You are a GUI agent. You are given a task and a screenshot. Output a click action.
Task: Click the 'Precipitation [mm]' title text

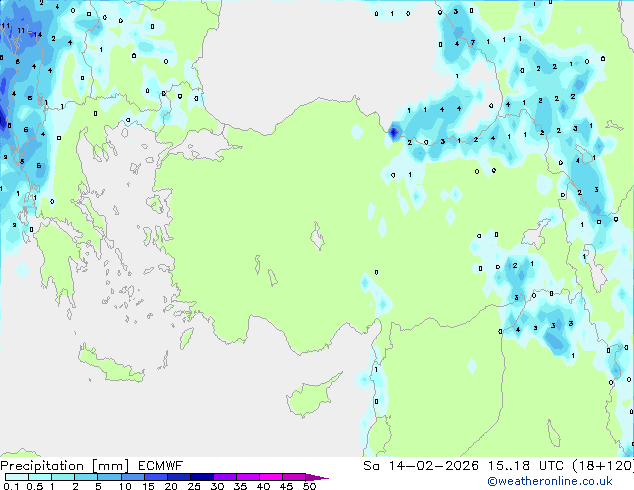[x=65, y=466]
